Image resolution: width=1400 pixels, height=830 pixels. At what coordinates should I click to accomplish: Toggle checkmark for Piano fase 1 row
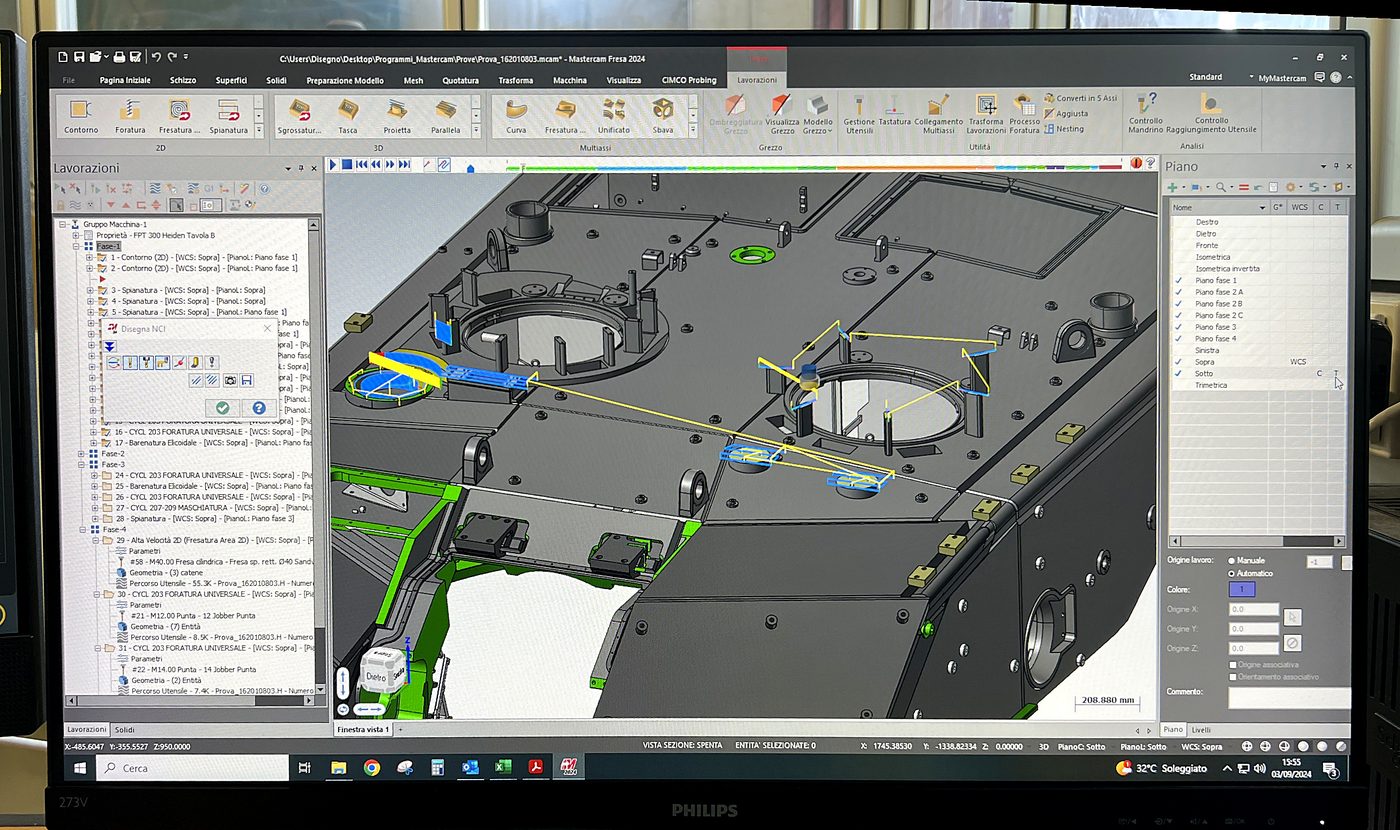1179,280
